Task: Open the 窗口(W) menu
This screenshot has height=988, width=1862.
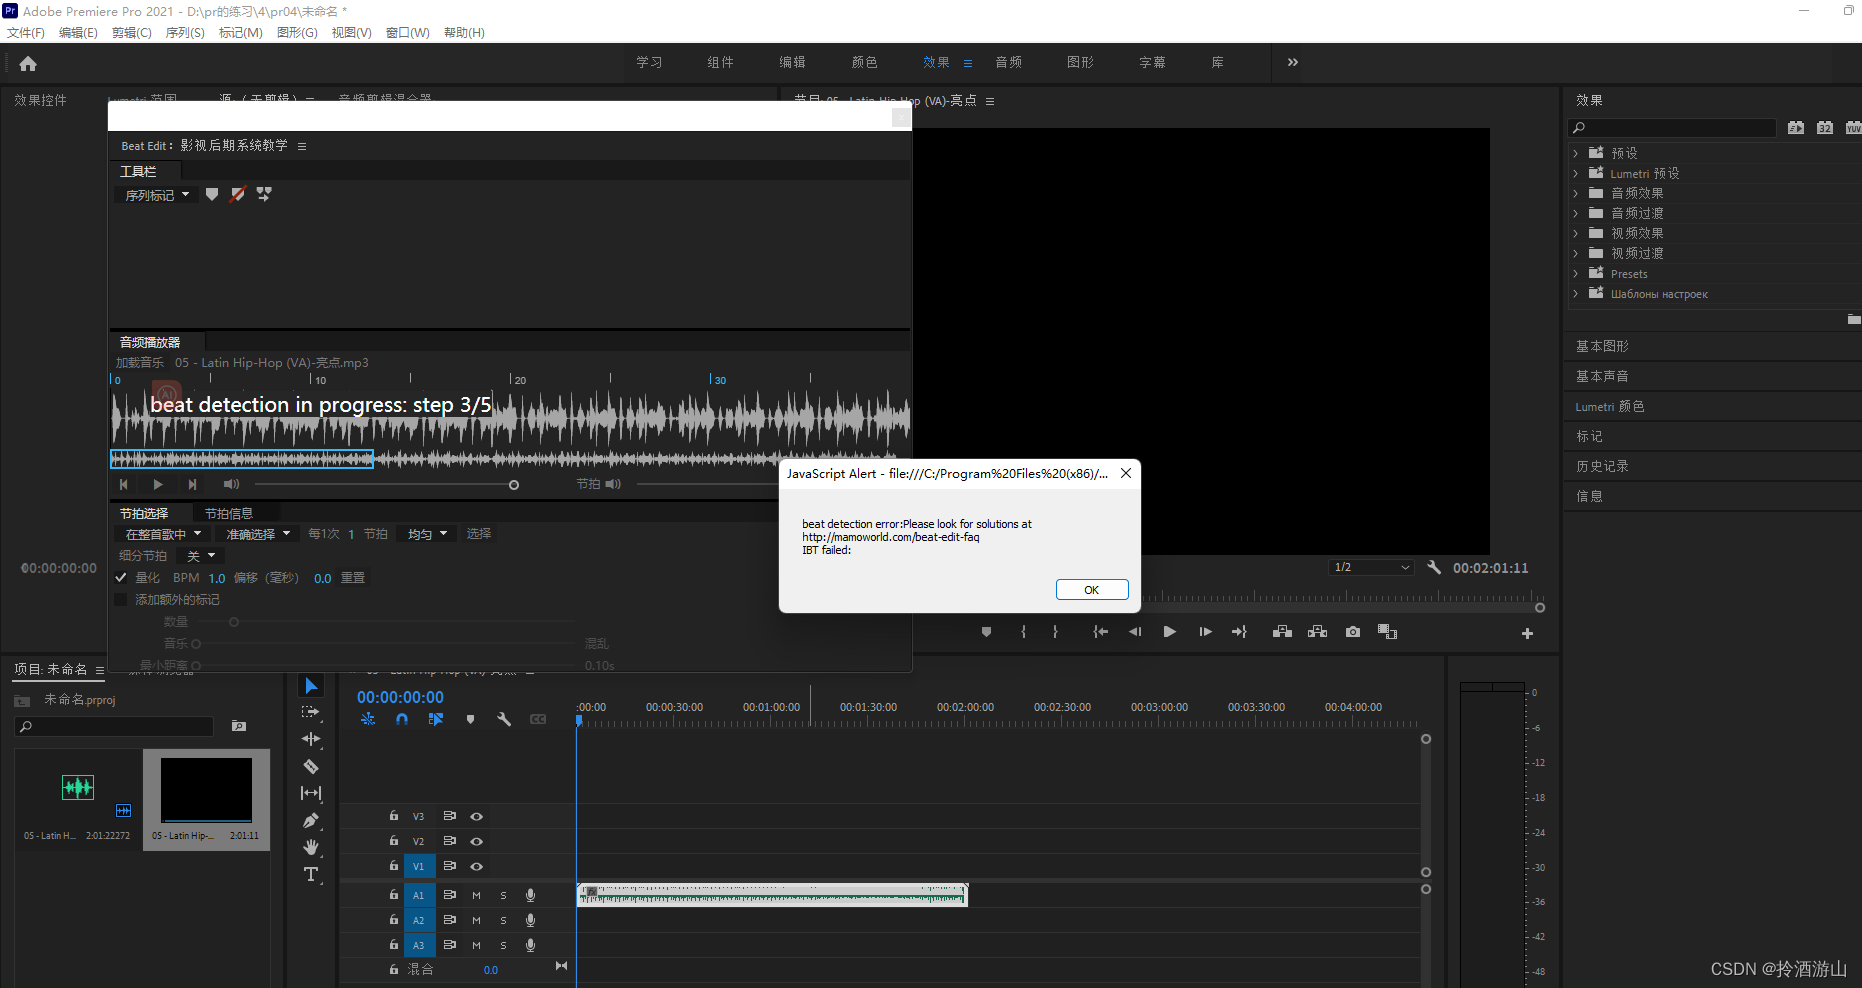Action: [x=408, y=33]
